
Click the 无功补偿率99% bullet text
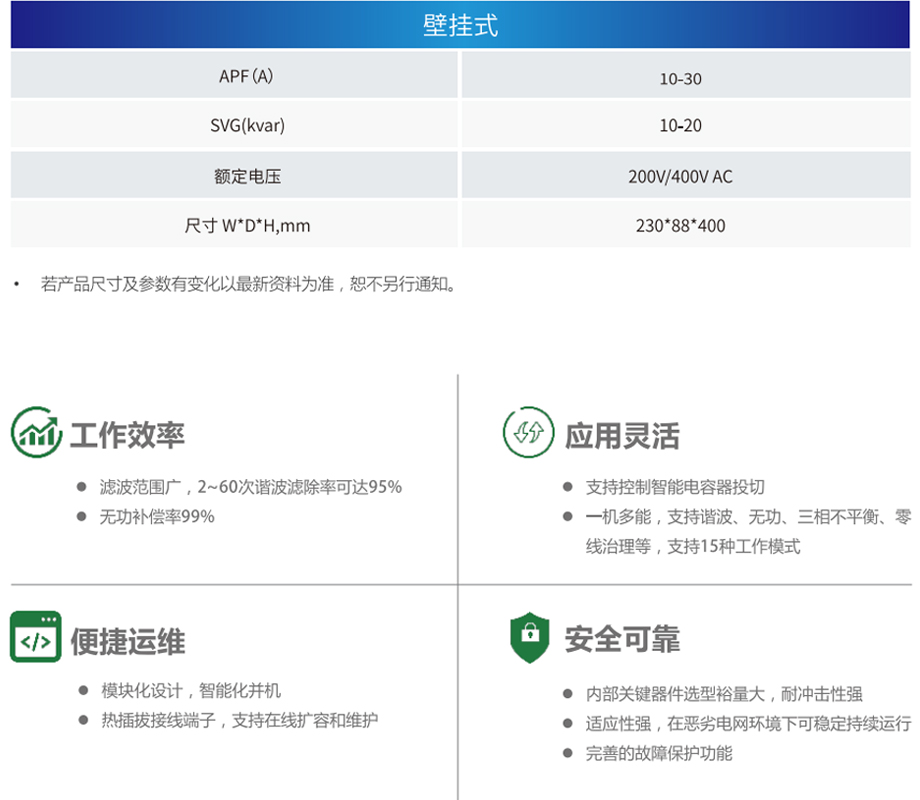[x=157, y=517]
